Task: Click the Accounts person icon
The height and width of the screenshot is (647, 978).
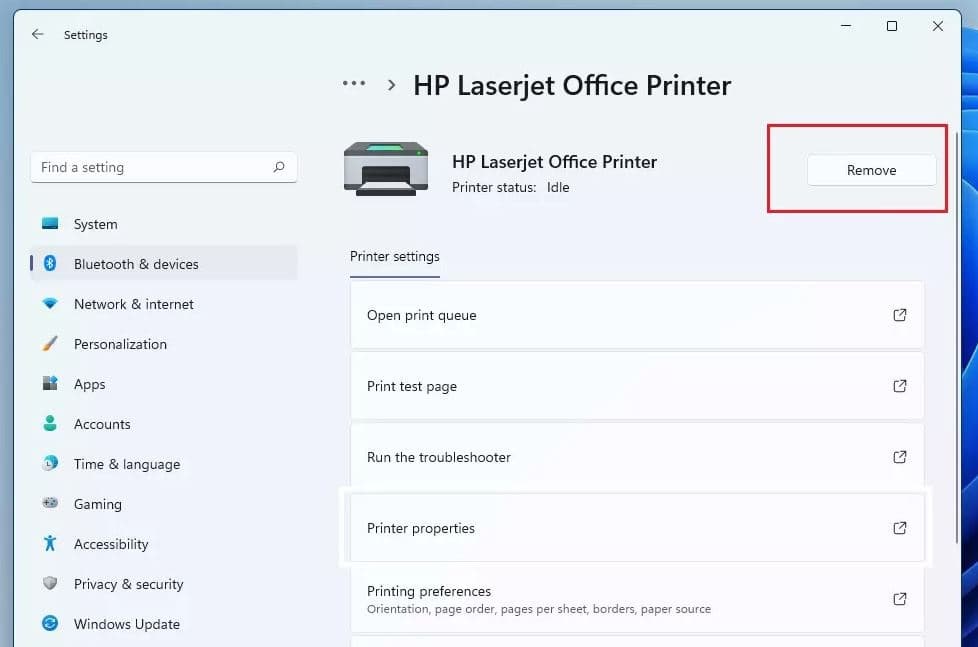Action: (x=50, y=424)
